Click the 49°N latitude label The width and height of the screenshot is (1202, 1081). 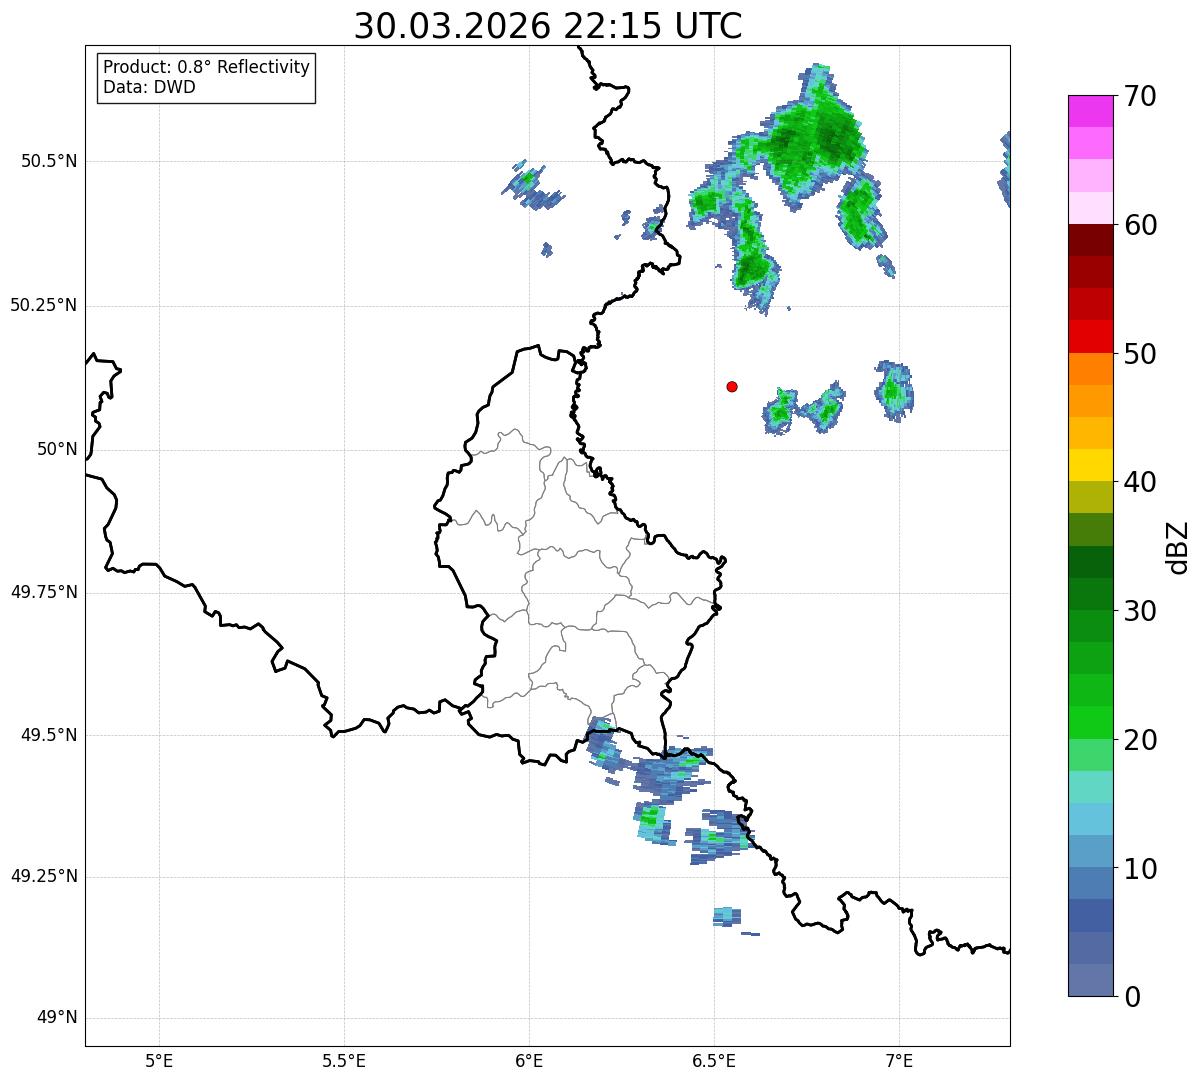click(x=57, y=1018)
